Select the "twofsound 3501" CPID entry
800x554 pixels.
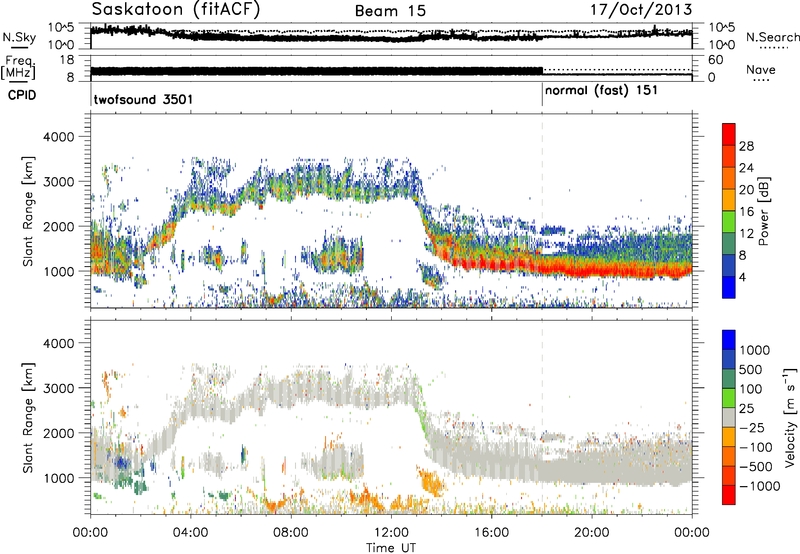pyautogui.click(x=143, y=99)
